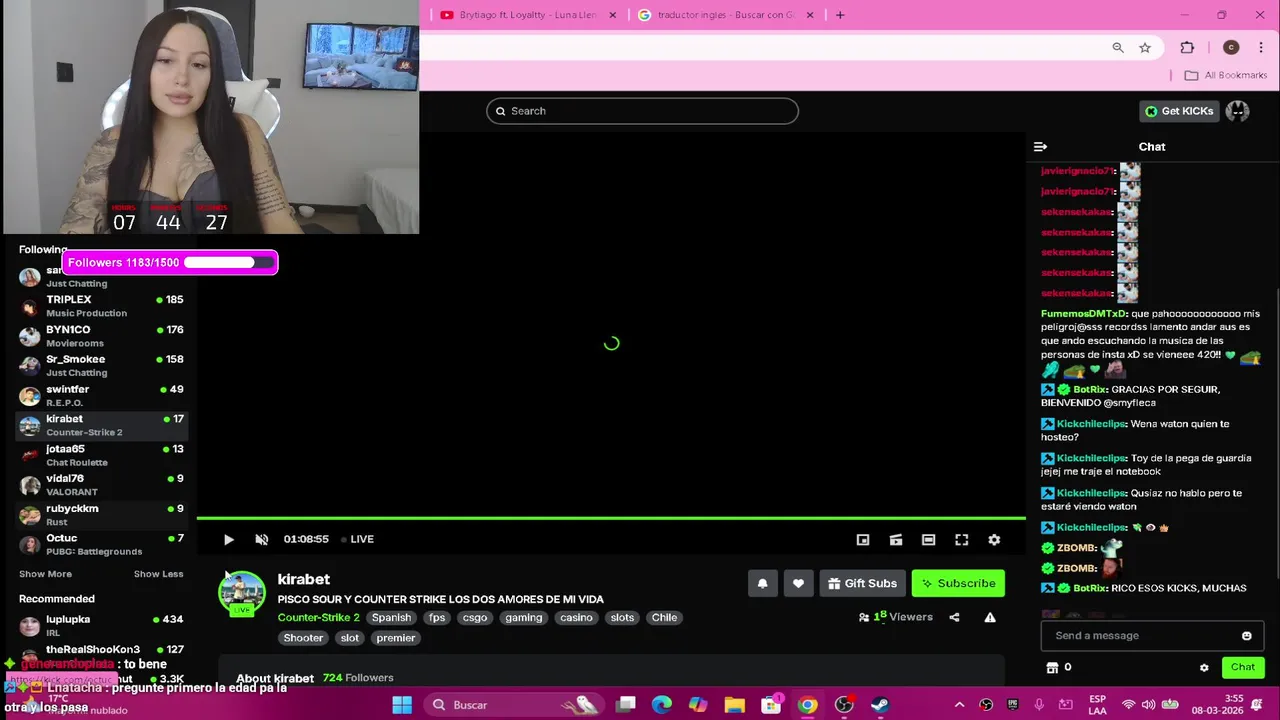Open All Bookmarks folder
Viewport: 1280px width, 720px height.
1226,75
